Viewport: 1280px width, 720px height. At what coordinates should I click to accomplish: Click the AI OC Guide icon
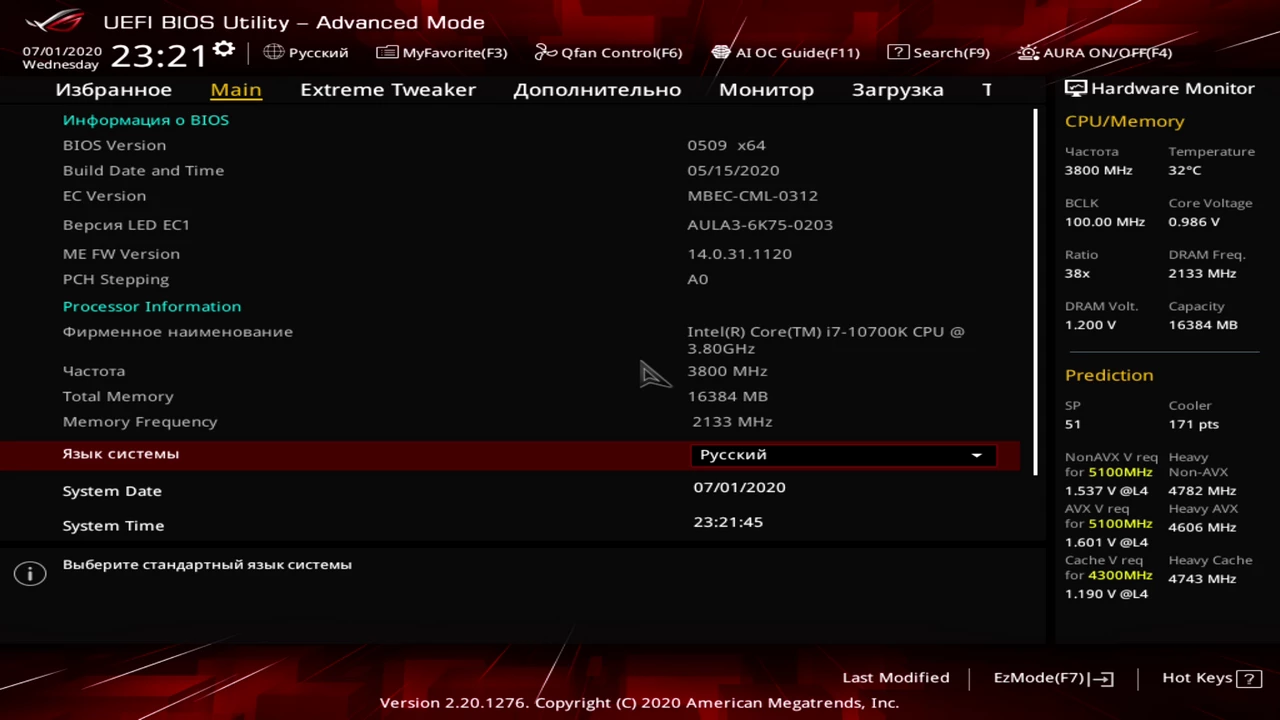pyautogui.click(x=721, y=52)
